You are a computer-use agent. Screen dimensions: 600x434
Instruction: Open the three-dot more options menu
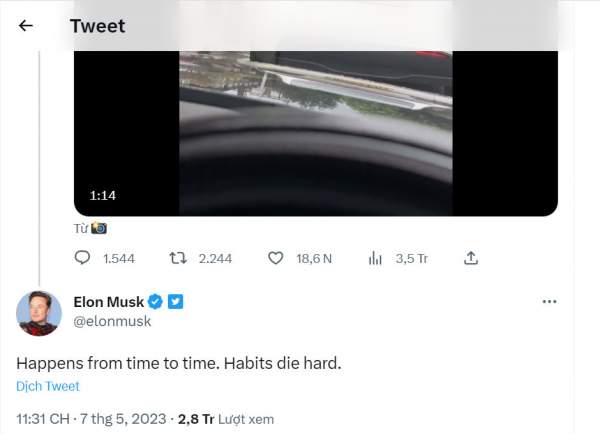click(x=549, y=302)
